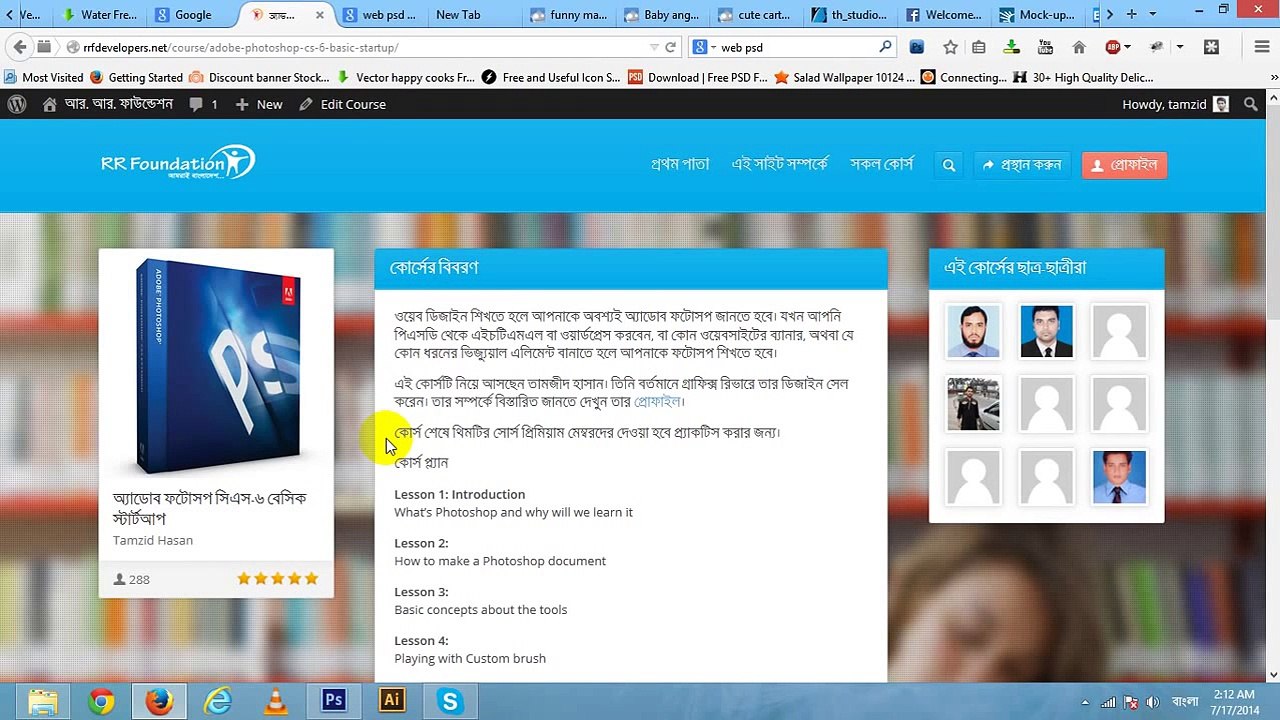Go back to the previous page

click(20, 47)
